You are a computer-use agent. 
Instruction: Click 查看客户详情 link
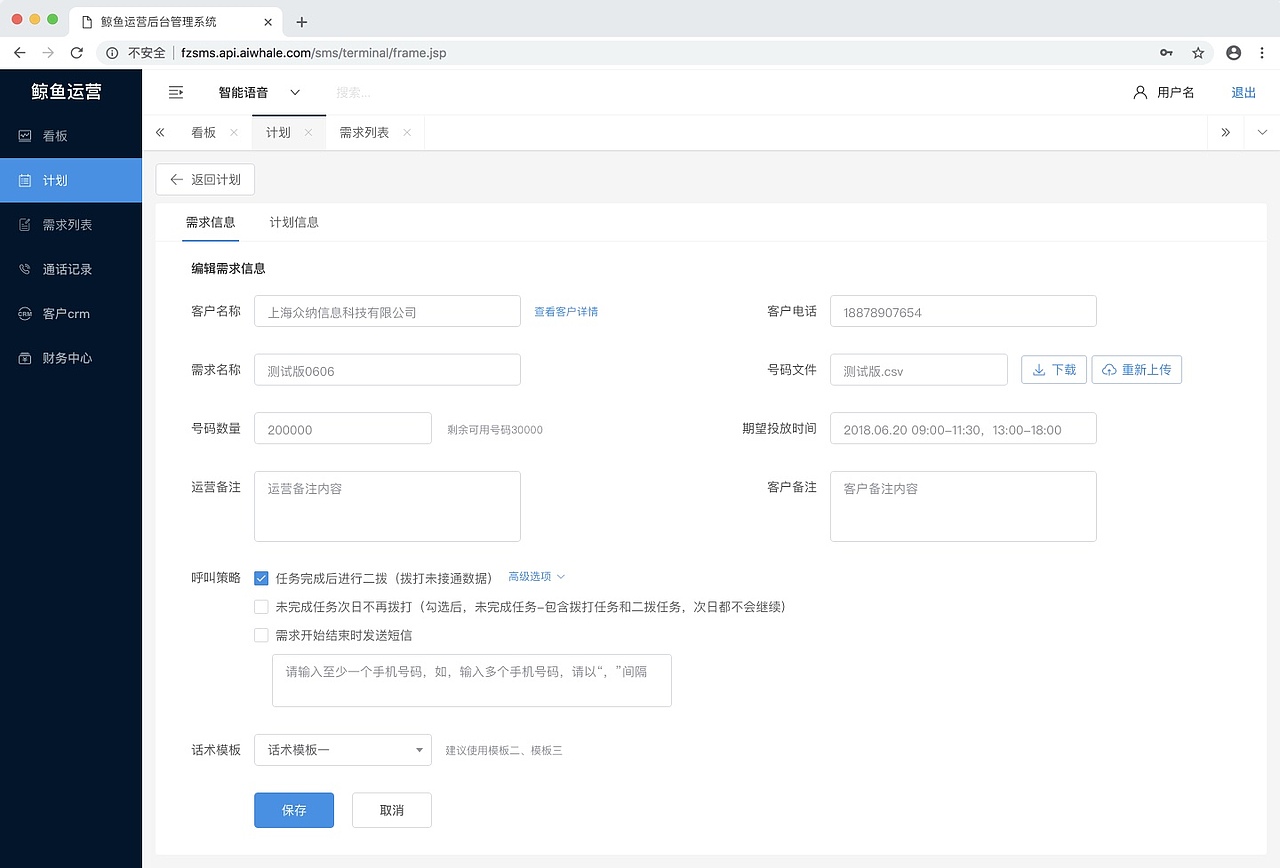coord(566,312)
